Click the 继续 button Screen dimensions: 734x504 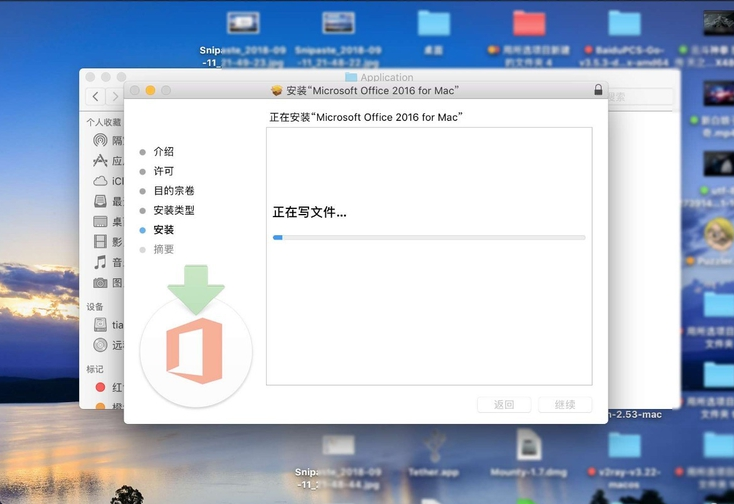coord(565,405)
